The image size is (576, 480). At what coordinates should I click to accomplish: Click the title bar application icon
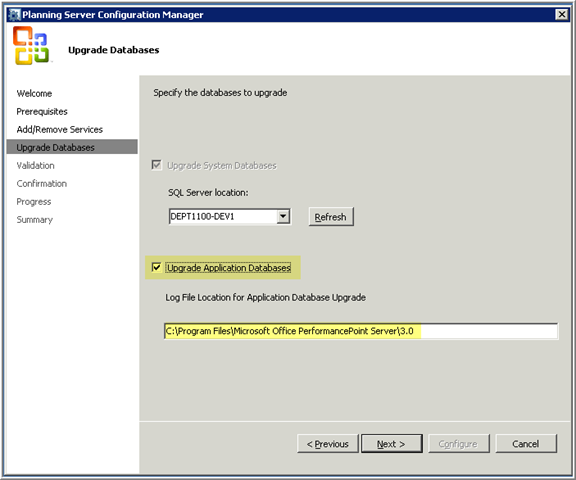pyautogui.click(x=15, y=15)
